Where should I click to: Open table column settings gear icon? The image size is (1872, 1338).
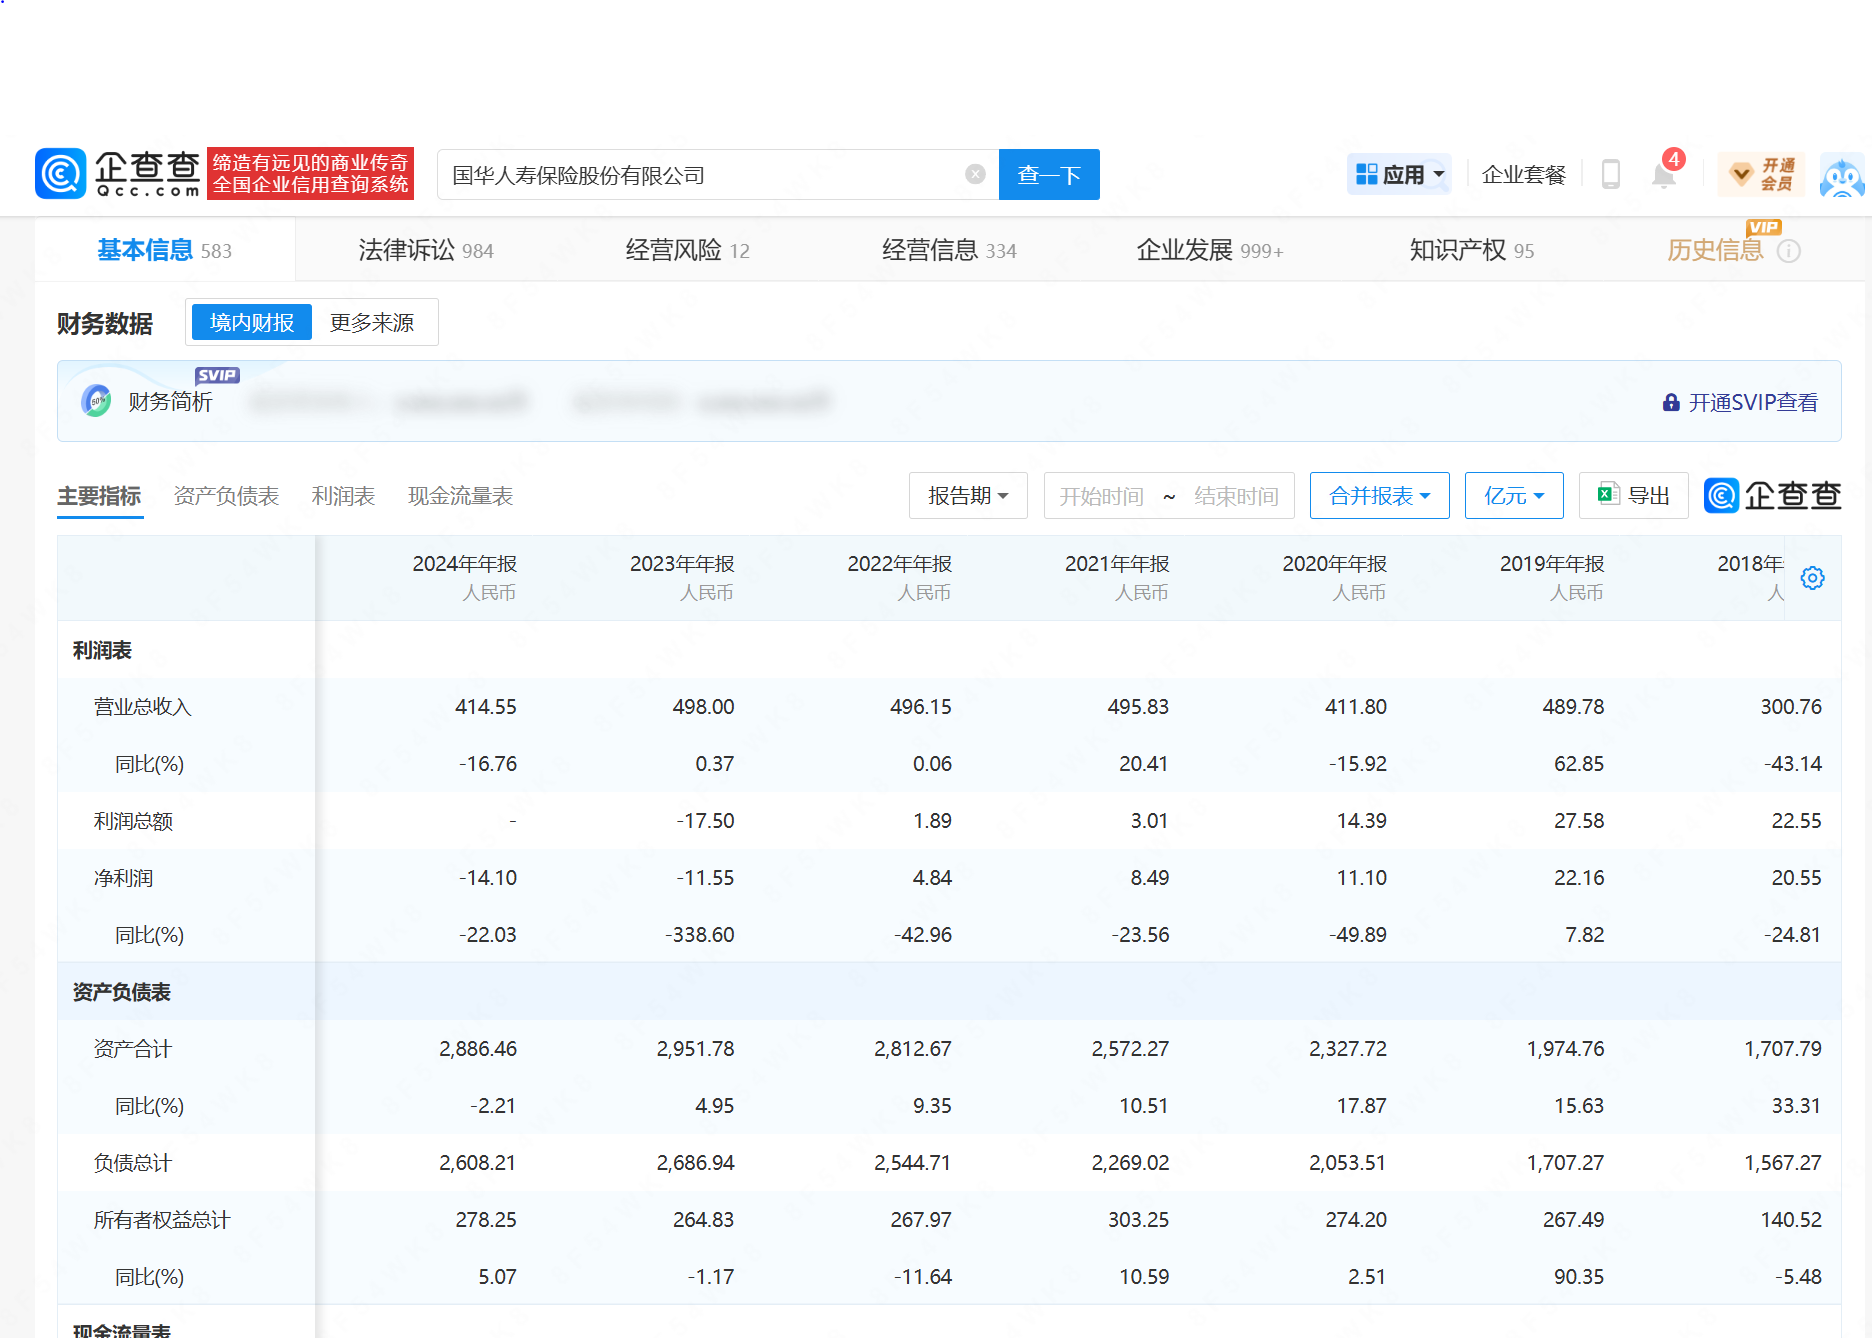(1812, 578)
